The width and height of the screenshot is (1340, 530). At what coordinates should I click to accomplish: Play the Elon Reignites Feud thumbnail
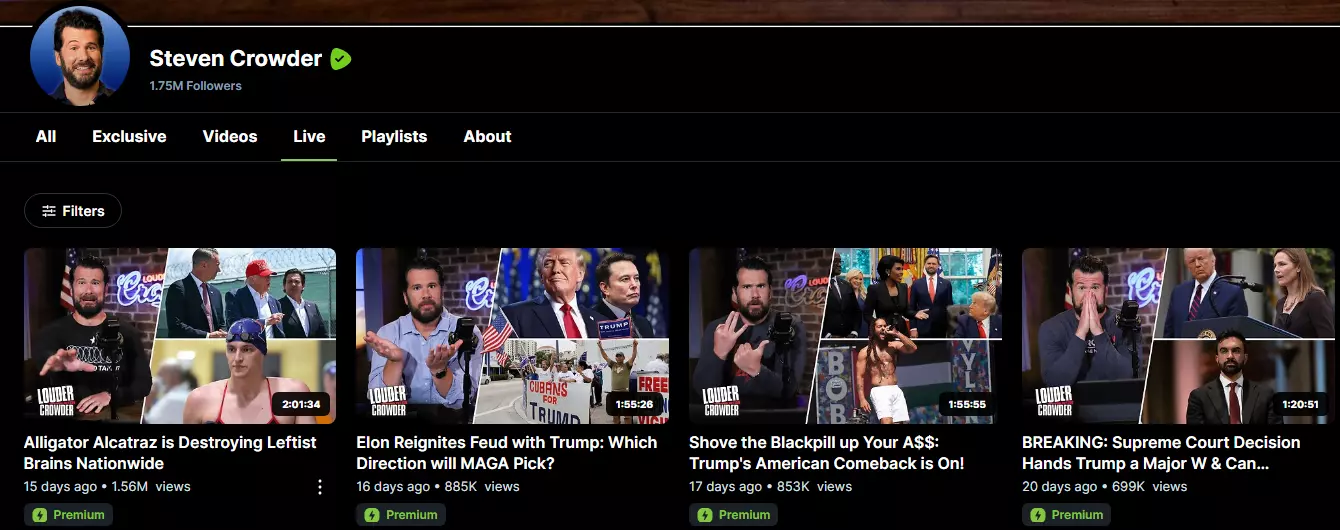513,336
